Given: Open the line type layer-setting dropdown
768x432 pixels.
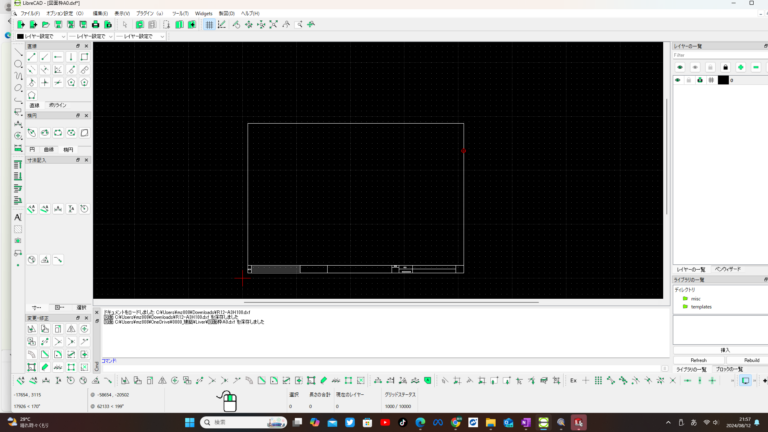Looking at the screenshot, I should point(140,36).
